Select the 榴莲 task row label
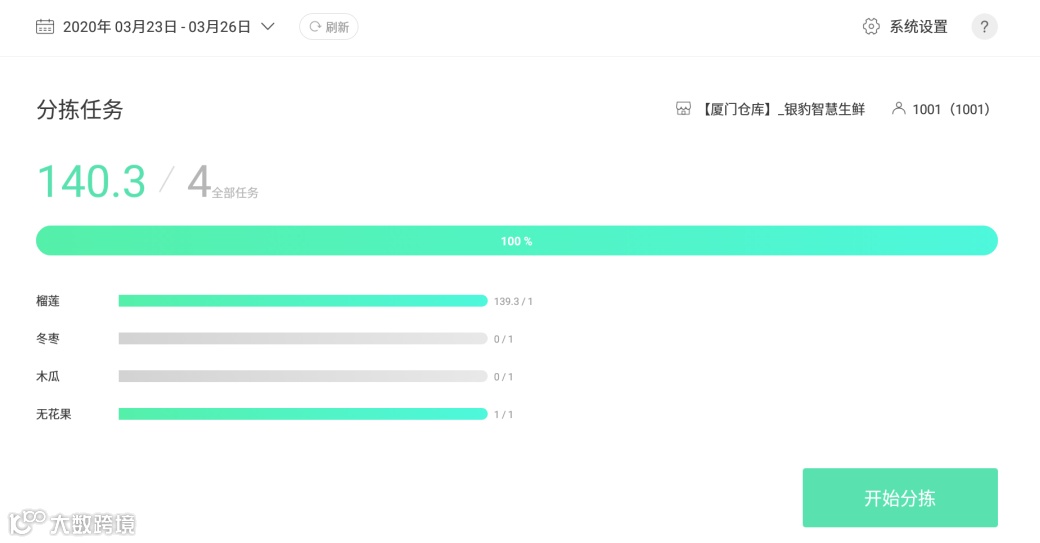The image size is (1040, 543). 48,301
